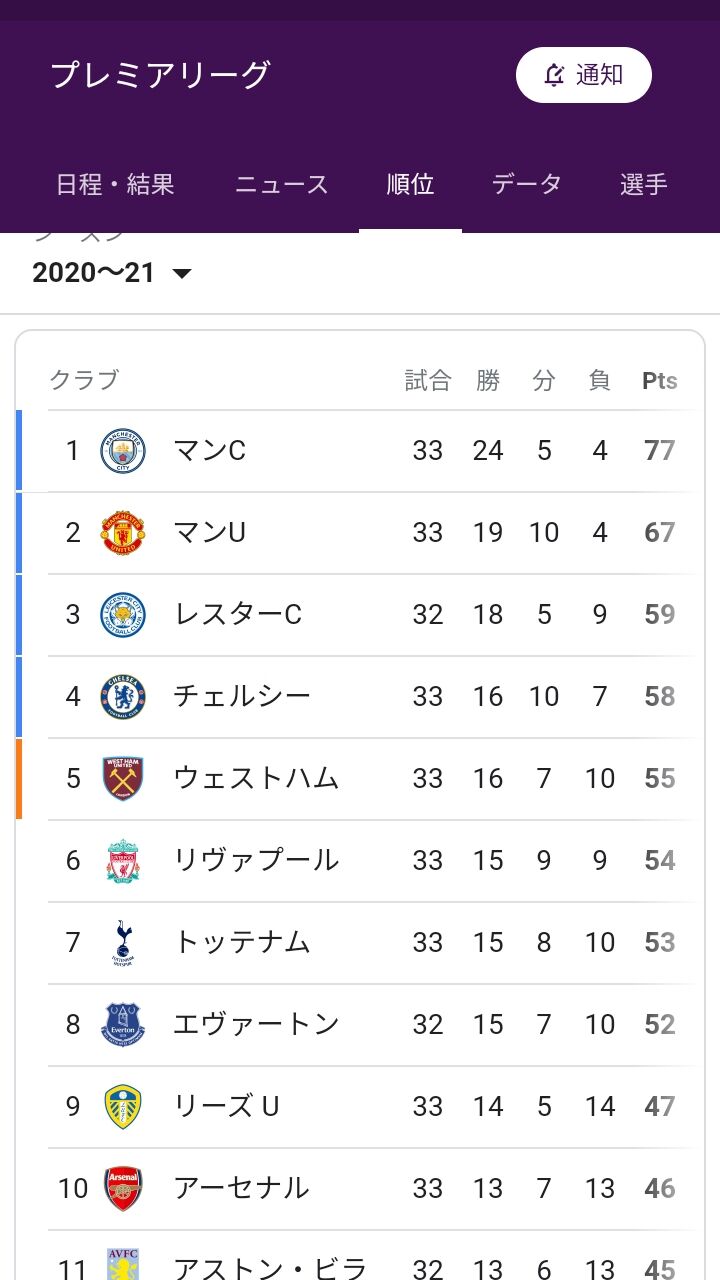This screenshot has width=720, height=1280.
Task: Open the 2020〜21 season dropdown
Action: (112, 273)
